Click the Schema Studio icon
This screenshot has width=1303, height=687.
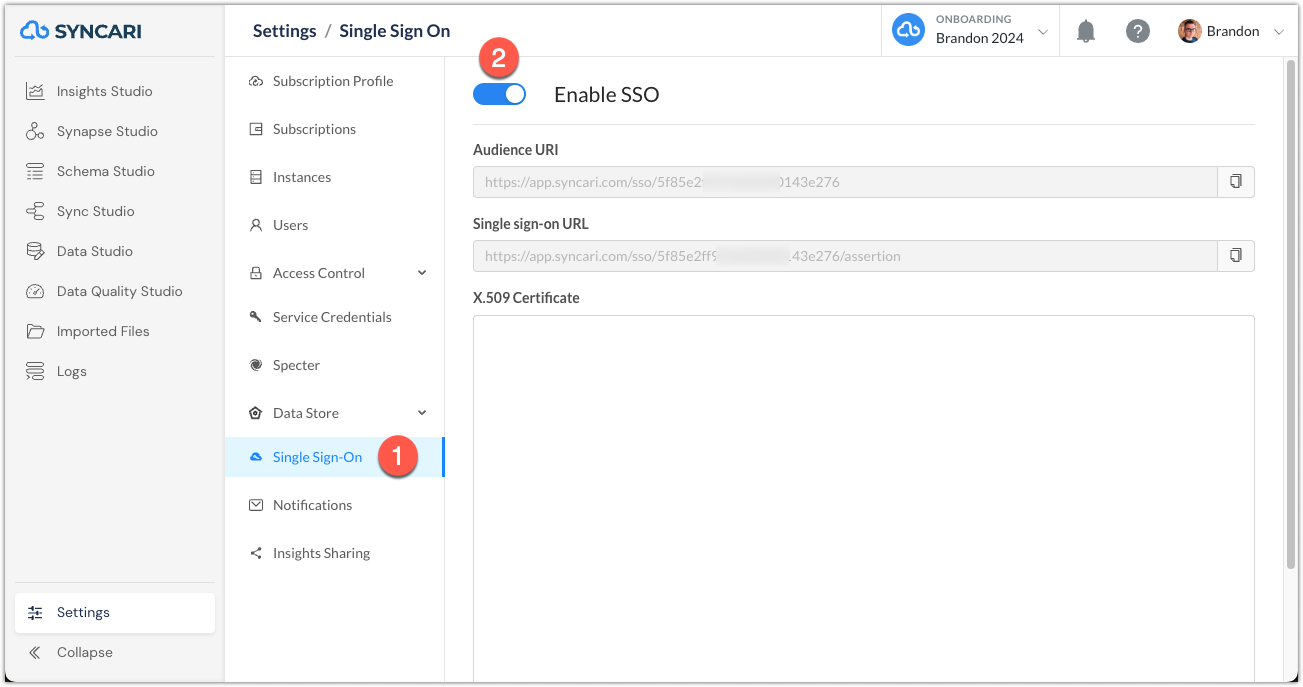[35, 171]
